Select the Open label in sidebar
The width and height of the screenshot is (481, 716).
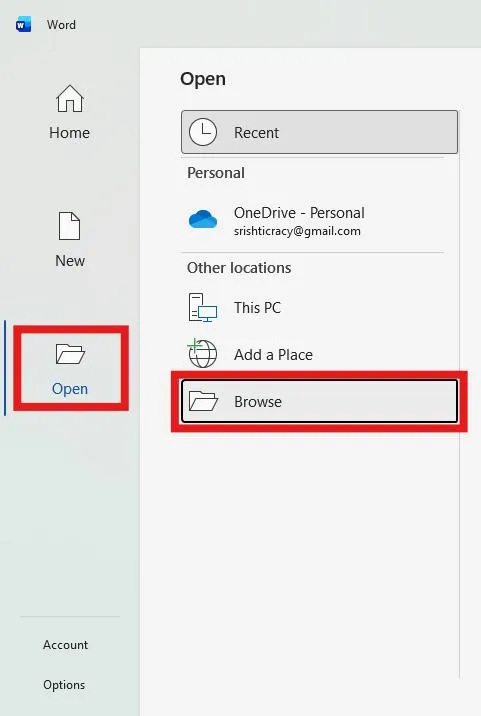click(70, 389)
